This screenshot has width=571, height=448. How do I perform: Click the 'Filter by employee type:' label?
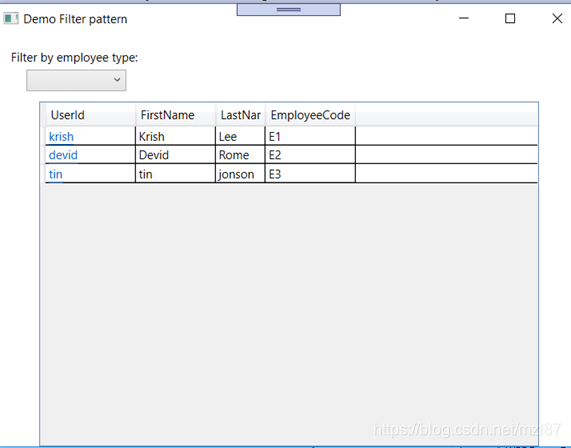pyautogui.click(x=74, y=58)
